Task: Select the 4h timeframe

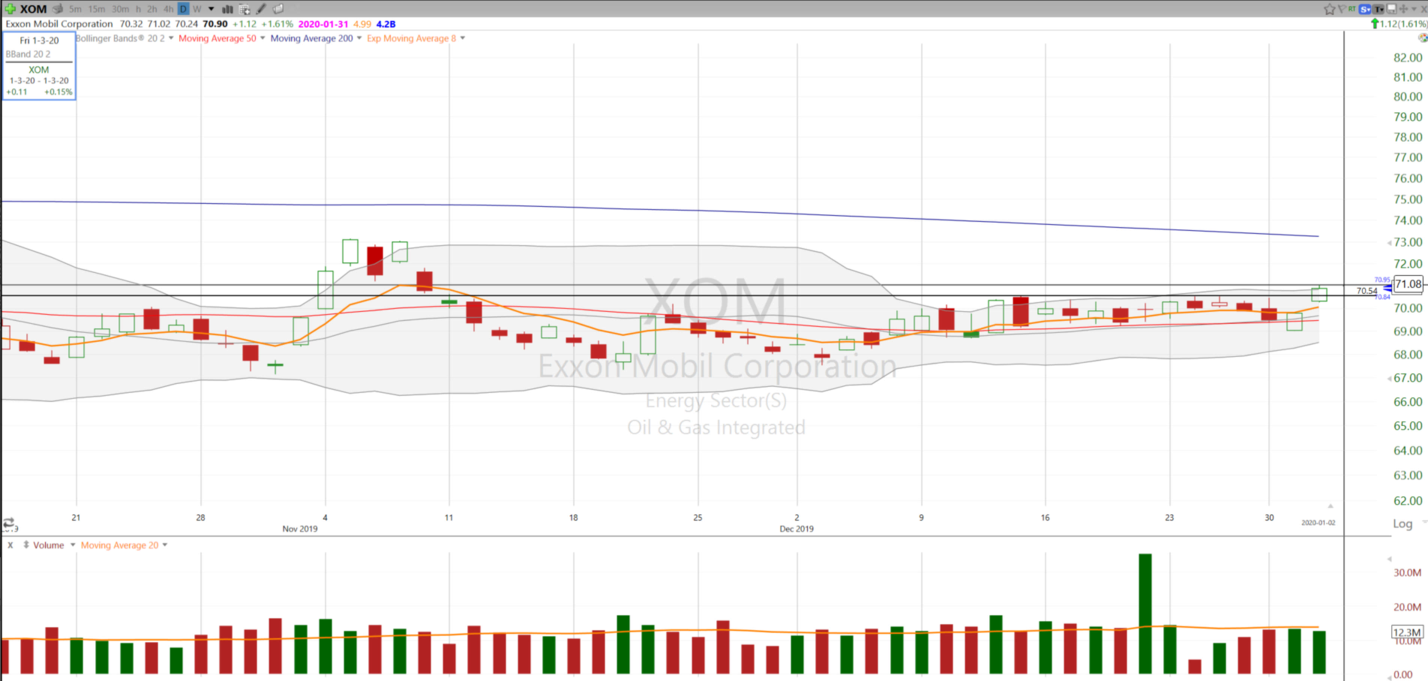Action: pyautogui.click(x=168, y=9)
